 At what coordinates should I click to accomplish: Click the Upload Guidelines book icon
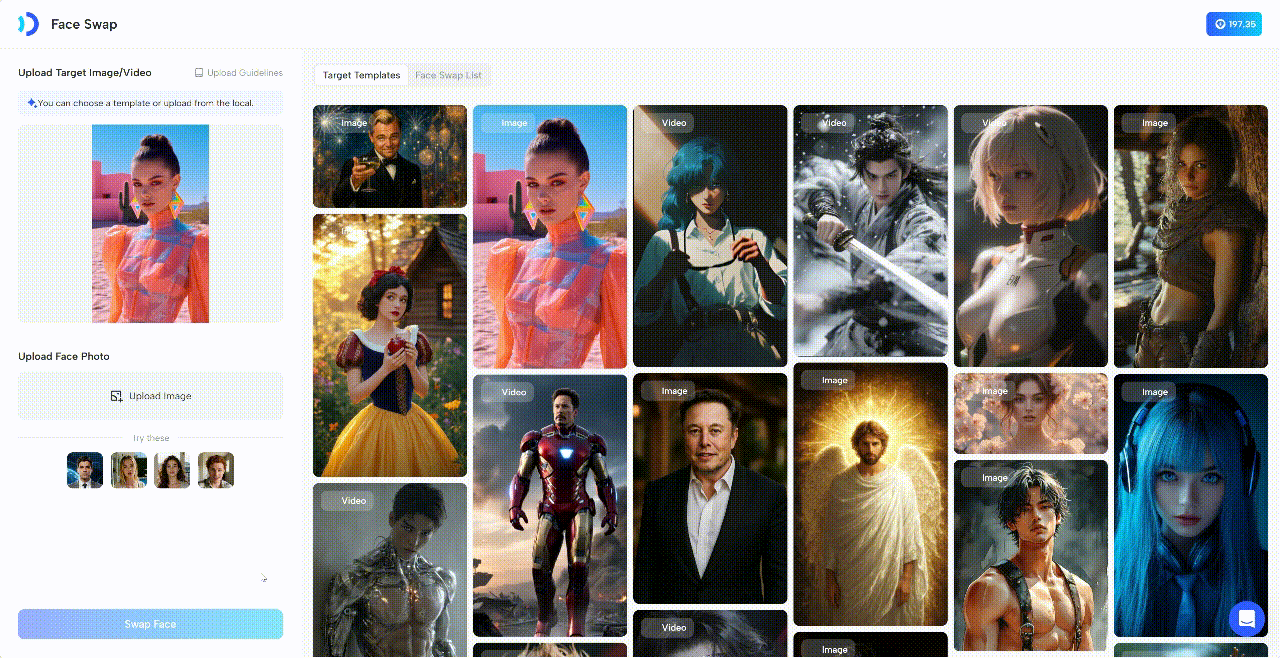point(199,73)
